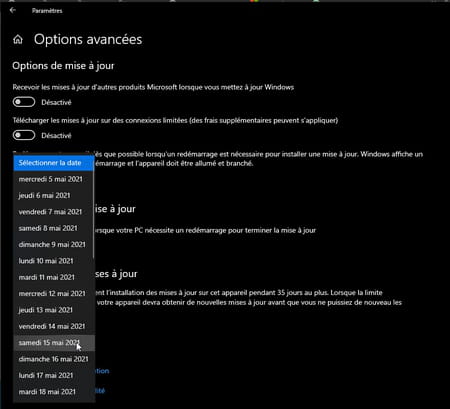Choose mardi 18 mai 2021
This screenshot has width=450, height=409.
click(53, 392)
